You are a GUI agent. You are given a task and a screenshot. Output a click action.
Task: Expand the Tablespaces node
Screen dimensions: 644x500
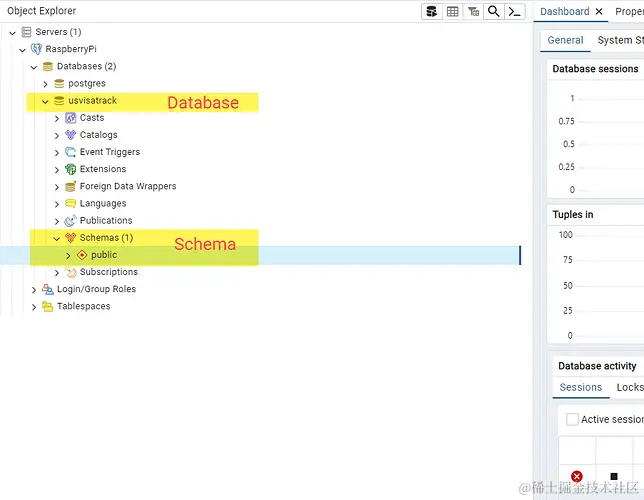click(34, 307)
